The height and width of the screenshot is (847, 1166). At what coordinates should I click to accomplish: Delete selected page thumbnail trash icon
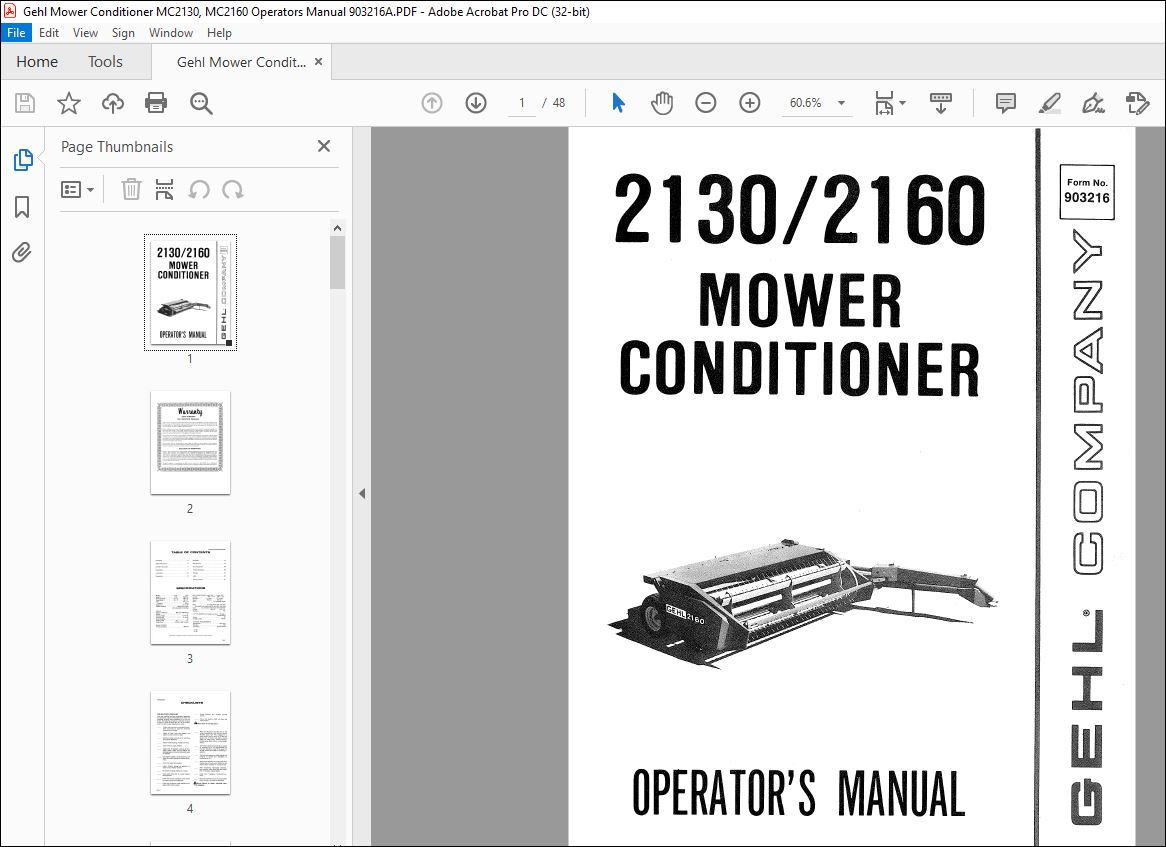(x=131, y=190)
